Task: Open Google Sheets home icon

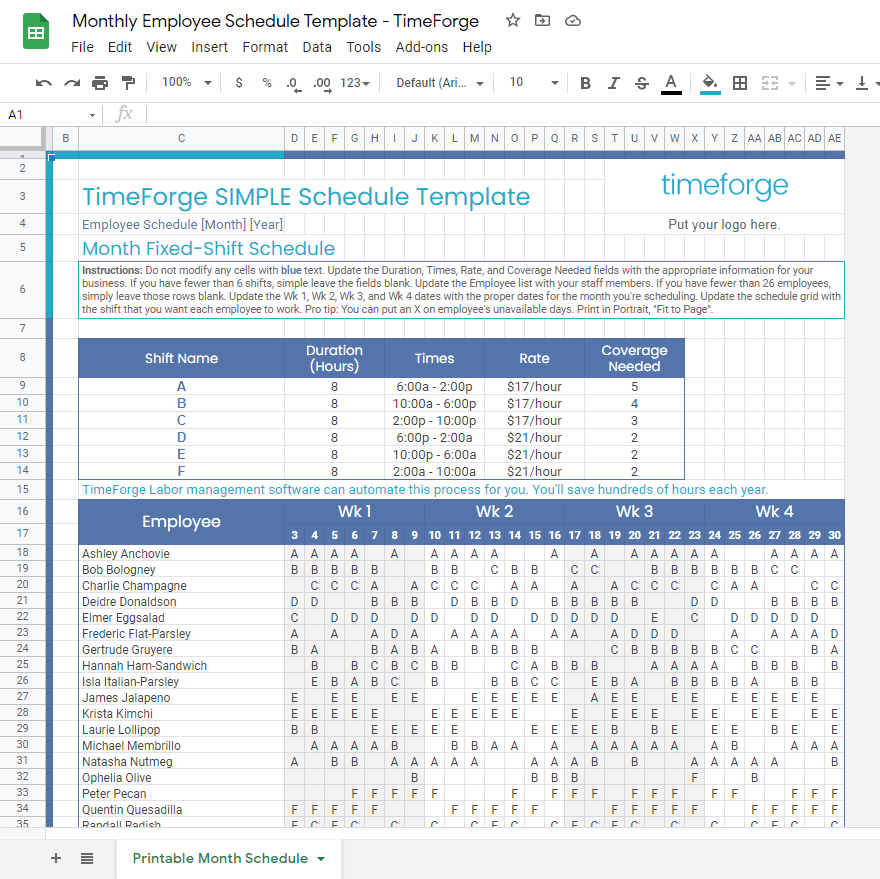Action: pos(36,32)
